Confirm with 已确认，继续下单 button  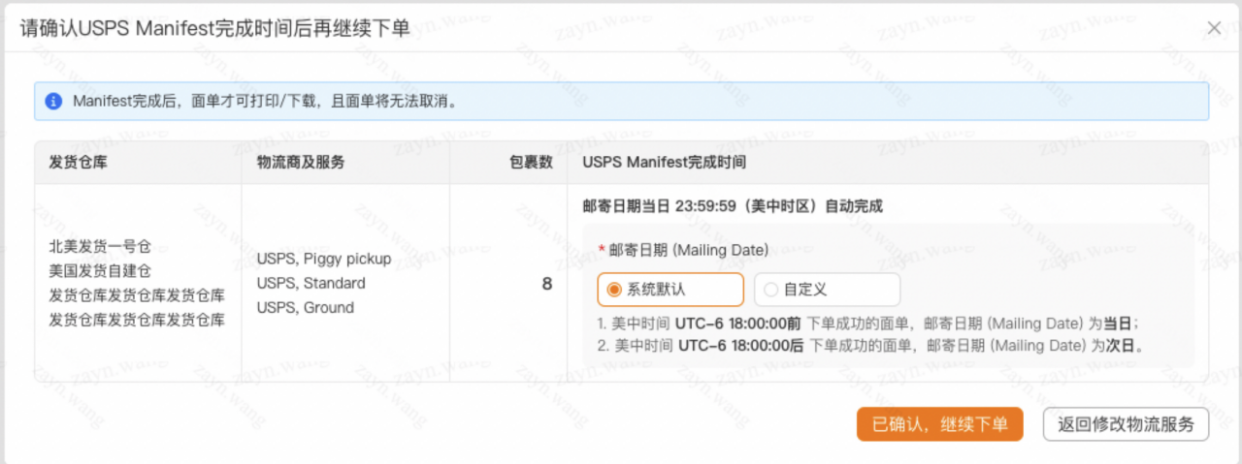pos(940,424)
